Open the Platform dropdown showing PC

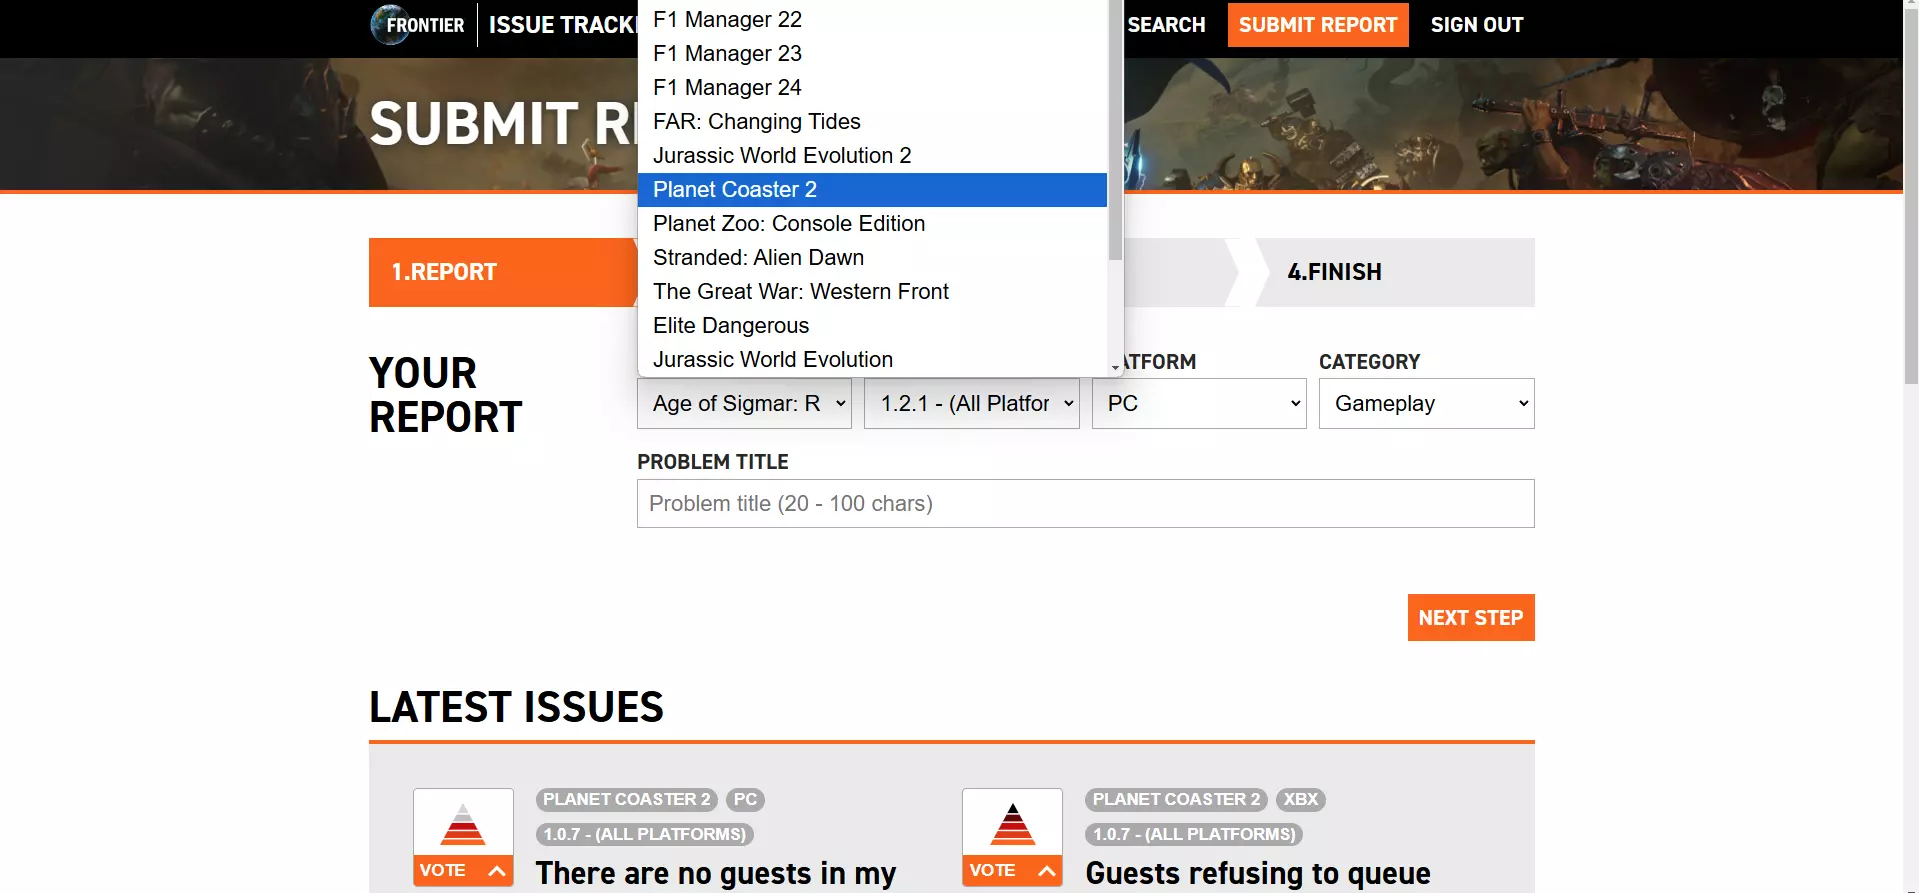pos(1199,404)
